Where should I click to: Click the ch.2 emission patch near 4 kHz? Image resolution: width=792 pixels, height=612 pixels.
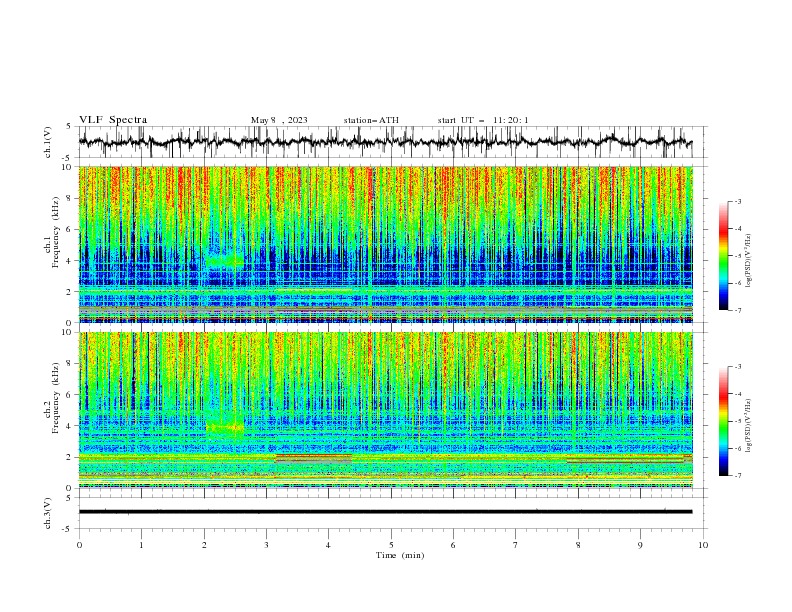(225, 428)
